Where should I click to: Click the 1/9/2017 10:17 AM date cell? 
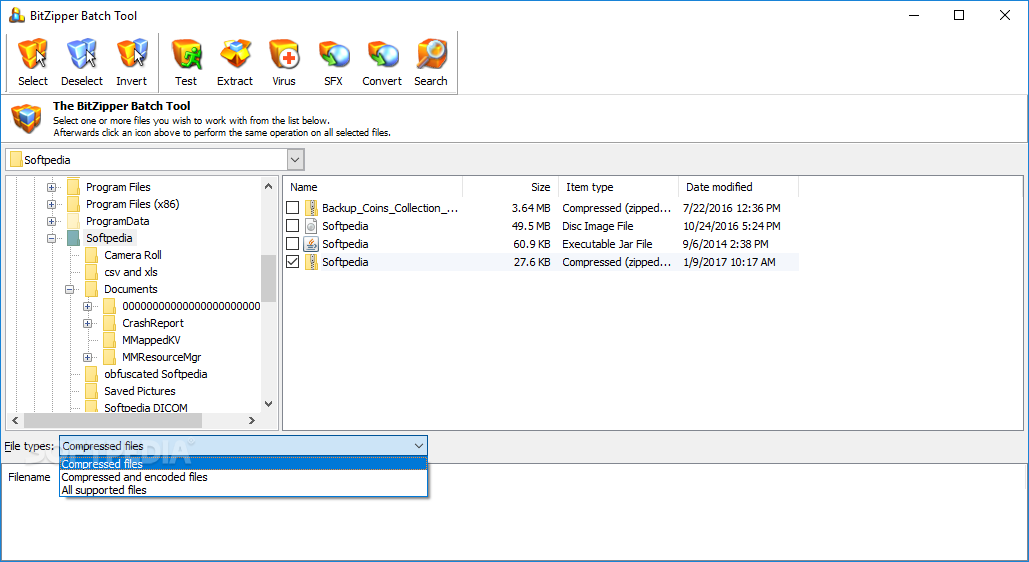click(729, 262)
